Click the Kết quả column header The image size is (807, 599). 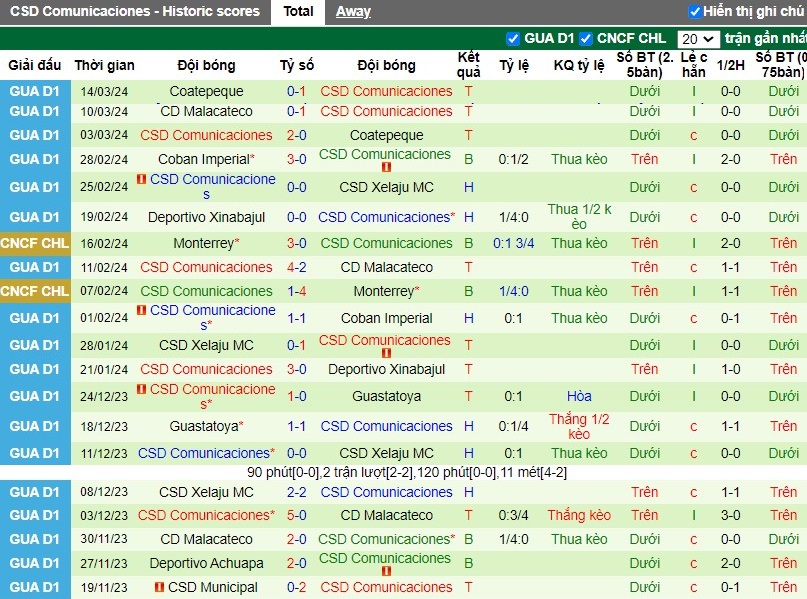click(468, 65)
